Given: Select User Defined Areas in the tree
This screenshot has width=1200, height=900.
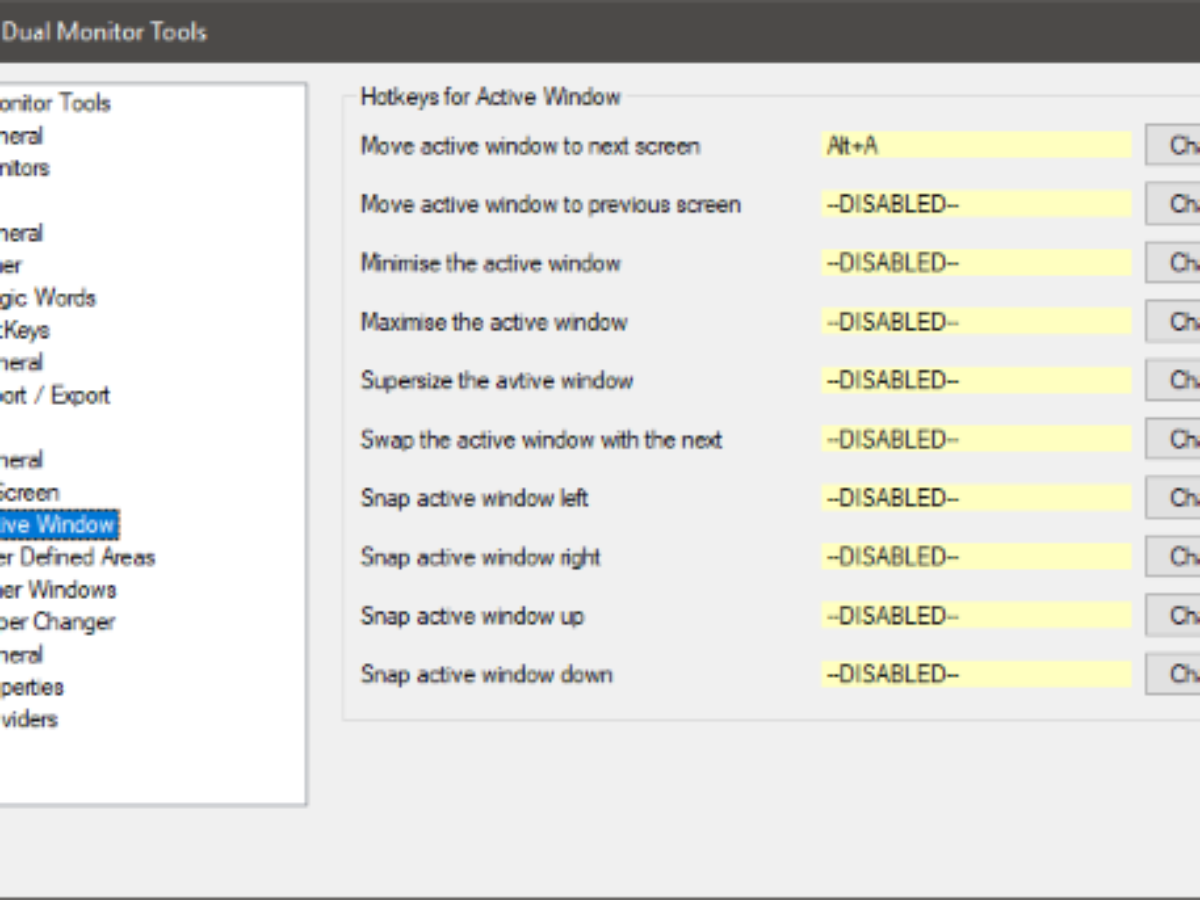Looking at the screenshot, I should pyautogui.click(x=78, y=557).
